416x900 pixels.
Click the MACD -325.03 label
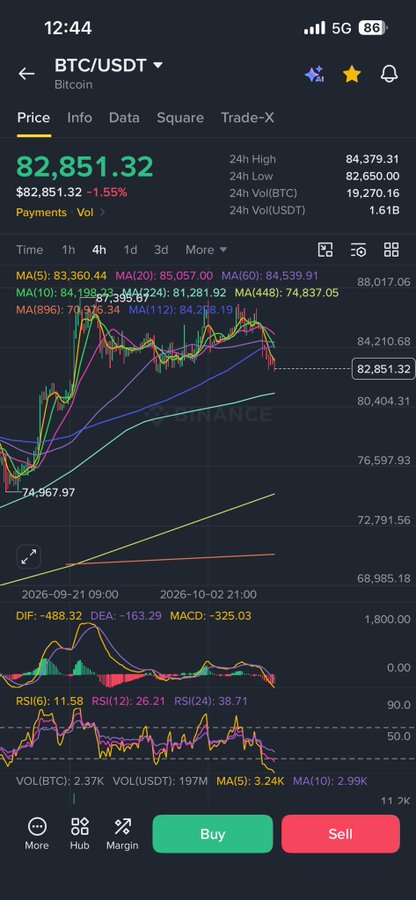coord(211,616)
